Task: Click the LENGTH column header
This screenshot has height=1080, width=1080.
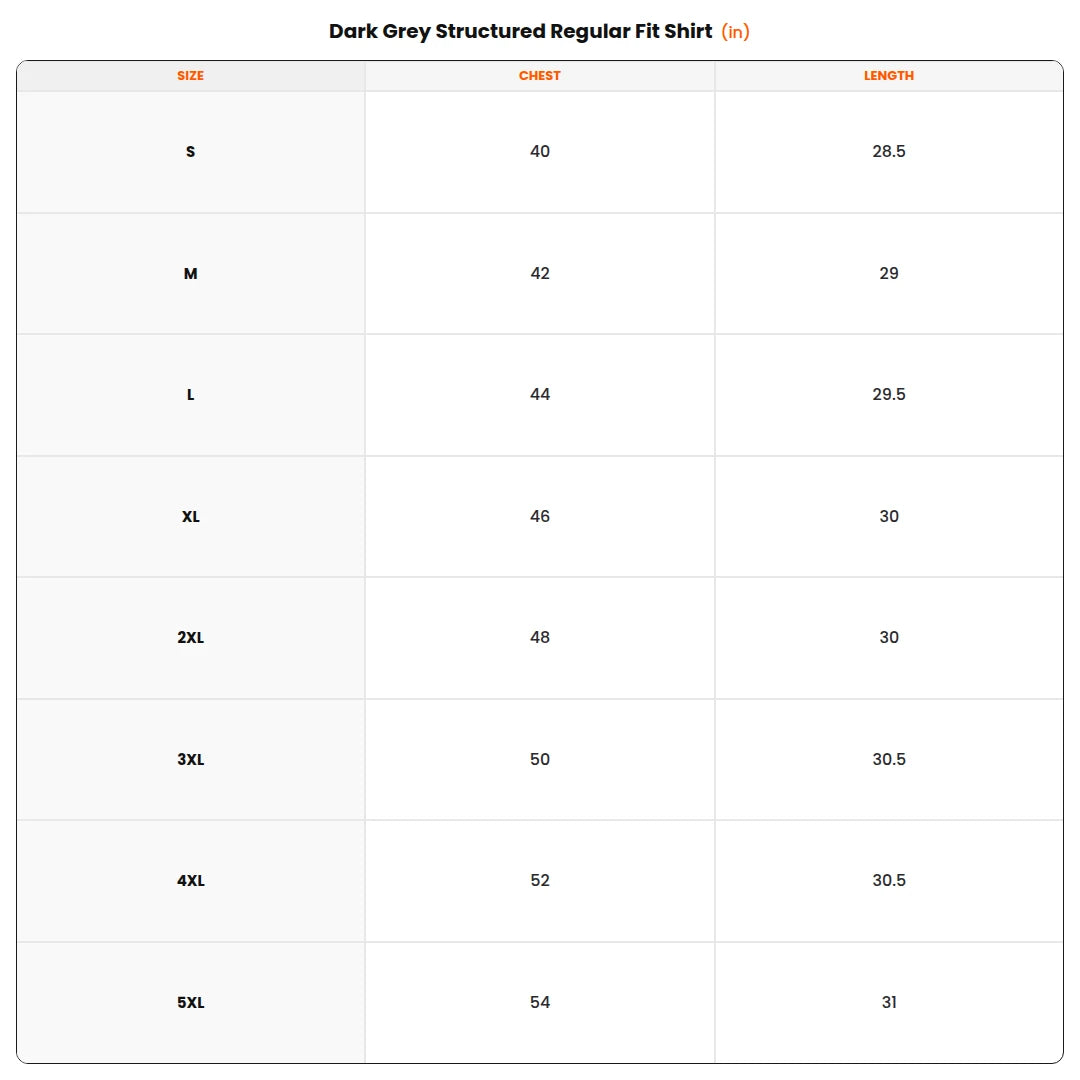Action: 889,76
